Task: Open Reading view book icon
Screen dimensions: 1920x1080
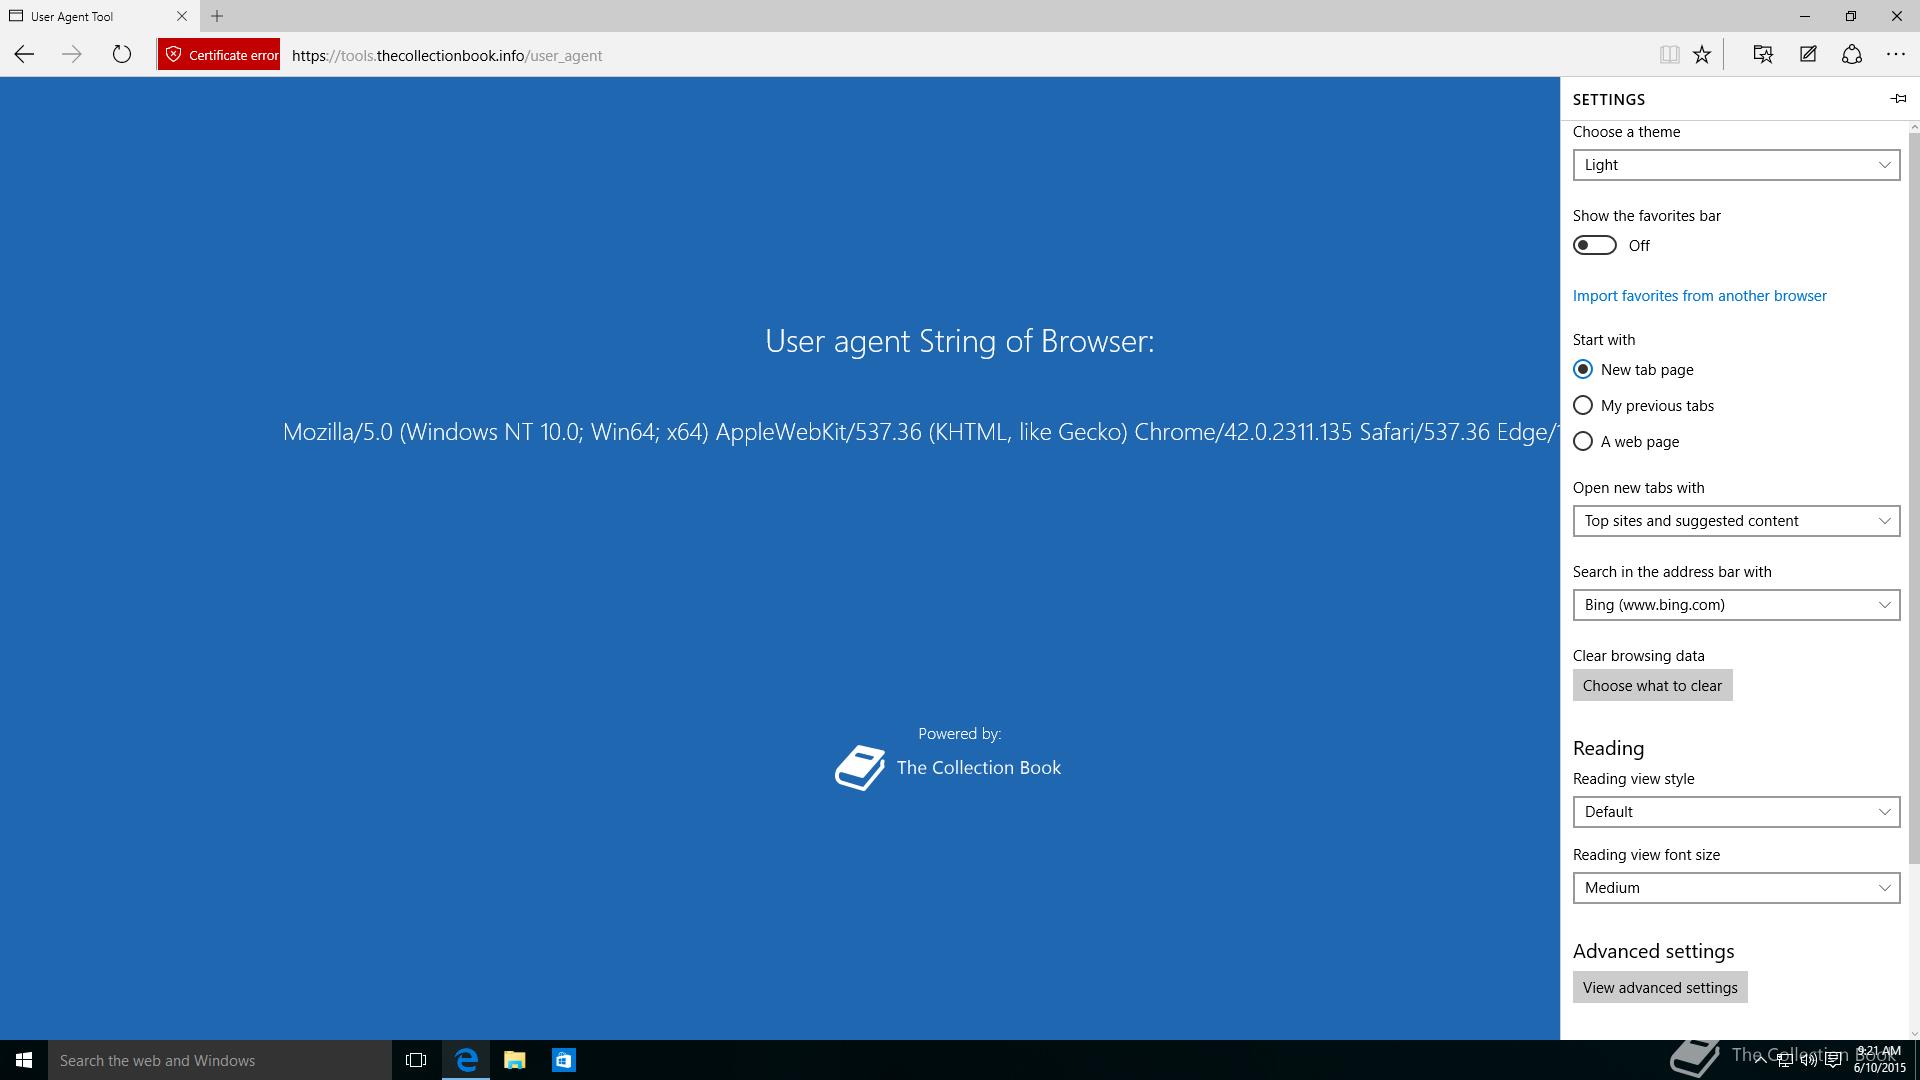Action: point(1669,55)
